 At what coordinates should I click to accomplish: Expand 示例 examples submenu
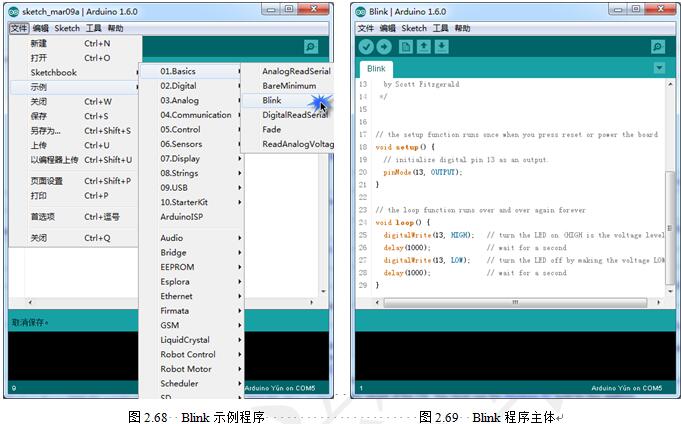click(x=75, y=87)
